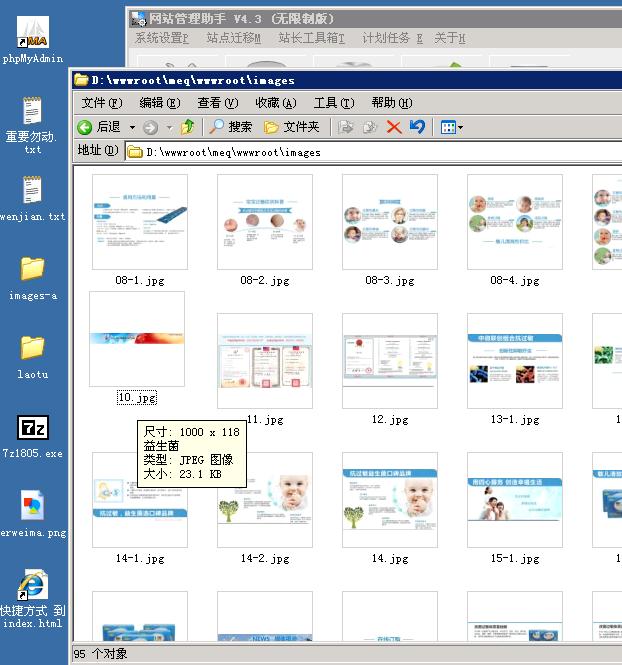The height and width of the screenshot is (665, 622).
Task: Click the Up one level folder icon
Action: 188,127
